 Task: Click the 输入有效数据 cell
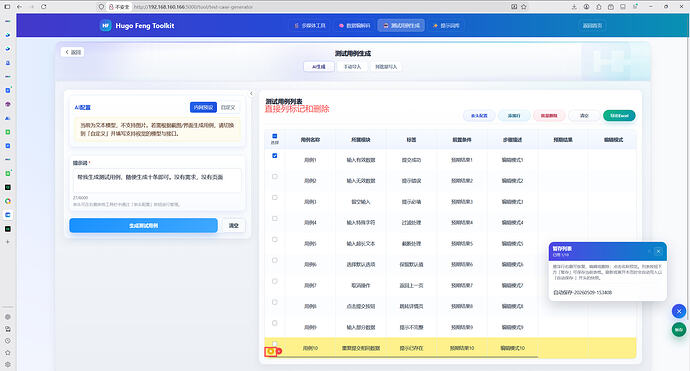(x=361, y=160)
